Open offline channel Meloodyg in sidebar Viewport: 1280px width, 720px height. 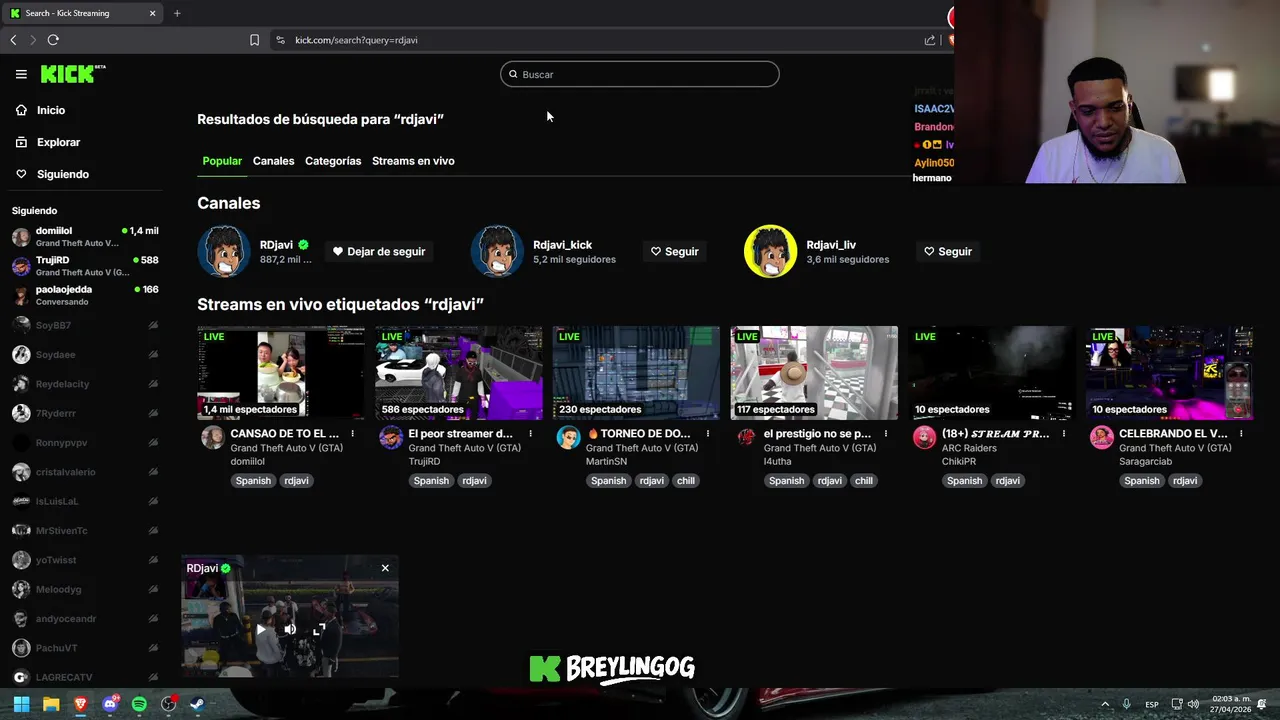pos(85,589)
